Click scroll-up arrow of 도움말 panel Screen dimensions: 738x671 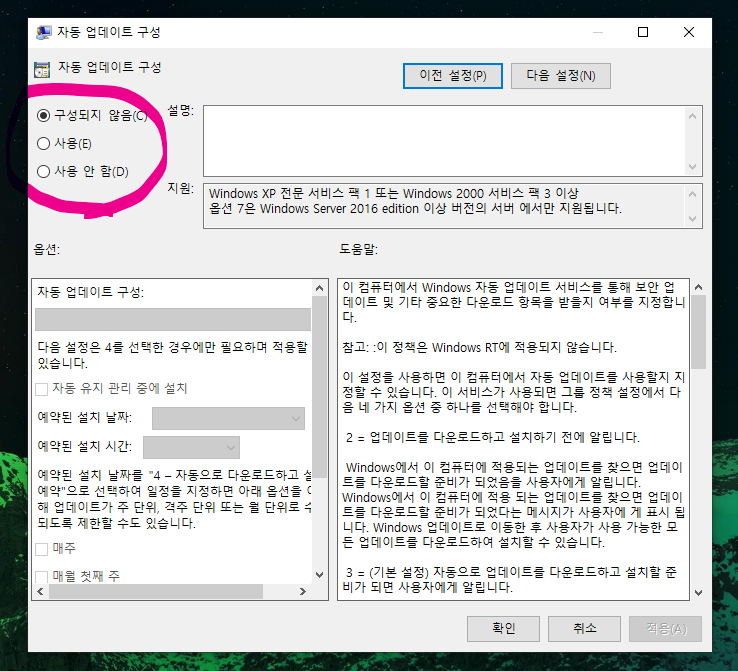tap(698, 287)
